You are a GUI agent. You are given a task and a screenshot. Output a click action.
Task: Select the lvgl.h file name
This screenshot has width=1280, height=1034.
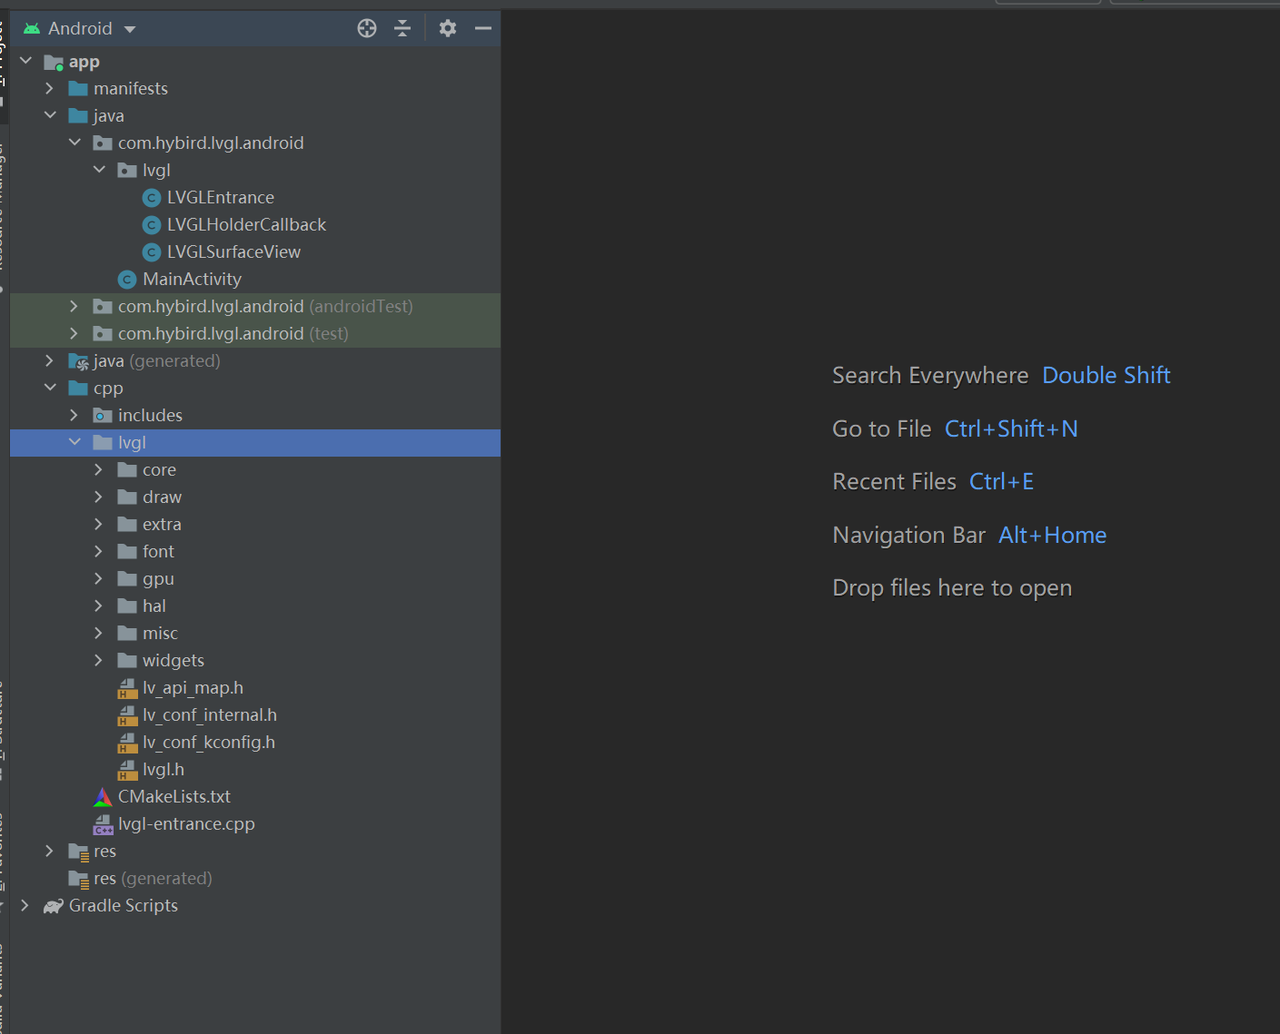tap(163, 770)
